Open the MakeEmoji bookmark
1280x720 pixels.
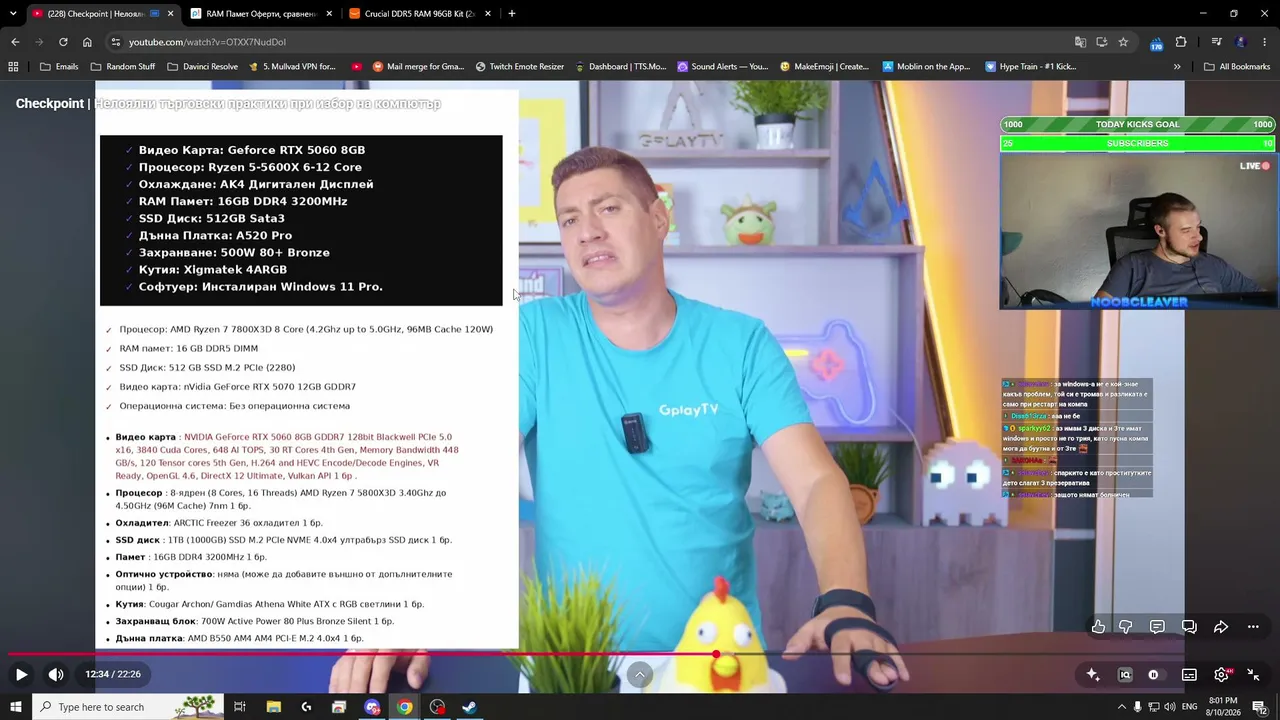(825, 67)
